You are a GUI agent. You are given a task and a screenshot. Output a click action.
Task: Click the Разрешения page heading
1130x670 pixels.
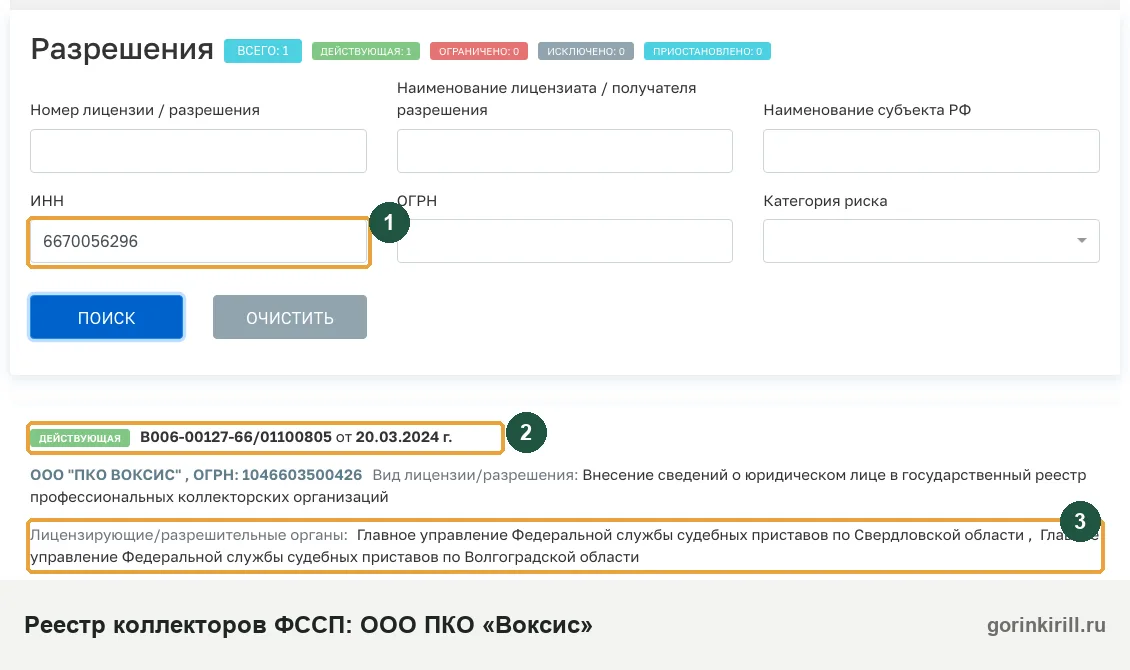point(122,50)
